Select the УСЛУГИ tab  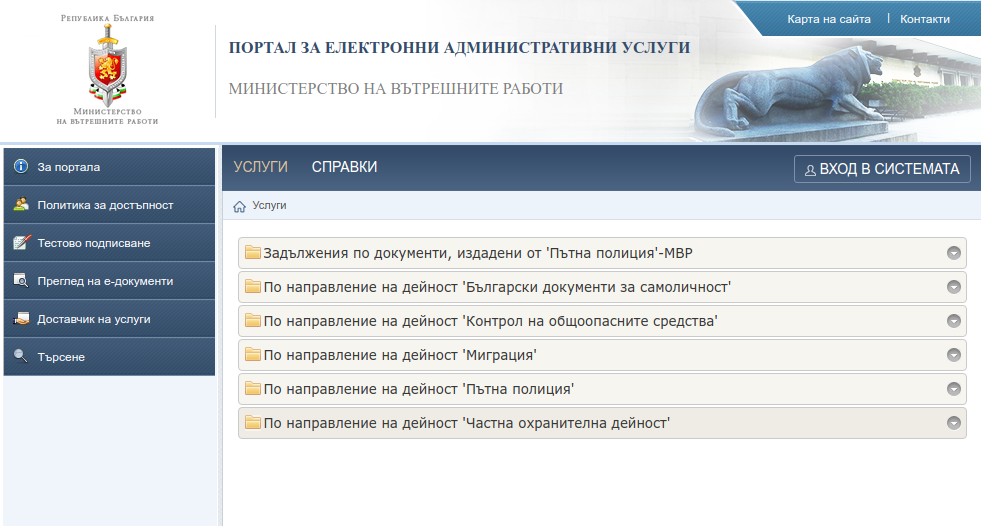[x=260, y=167]
